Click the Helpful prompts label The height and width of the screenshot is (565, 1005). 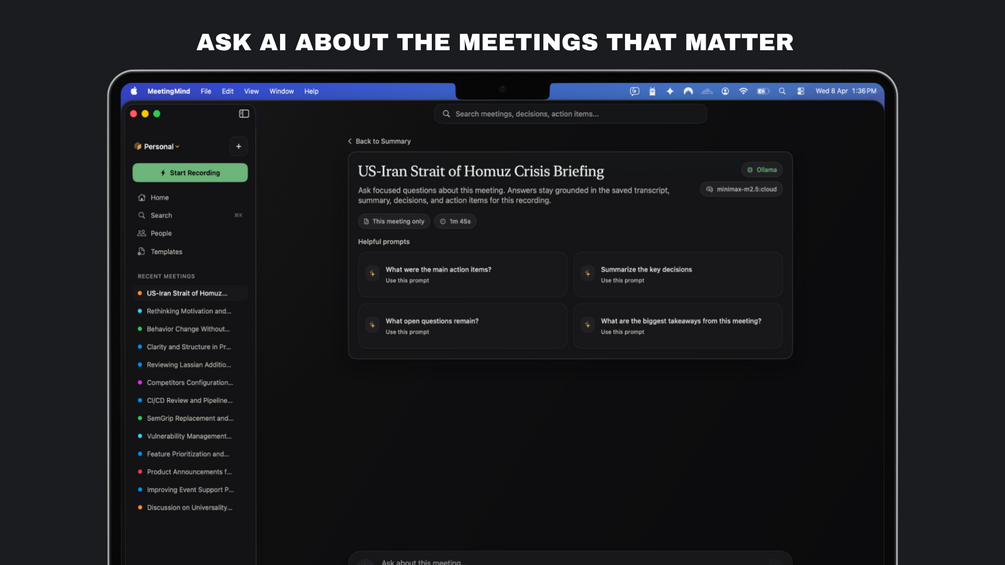click(383, 242)
